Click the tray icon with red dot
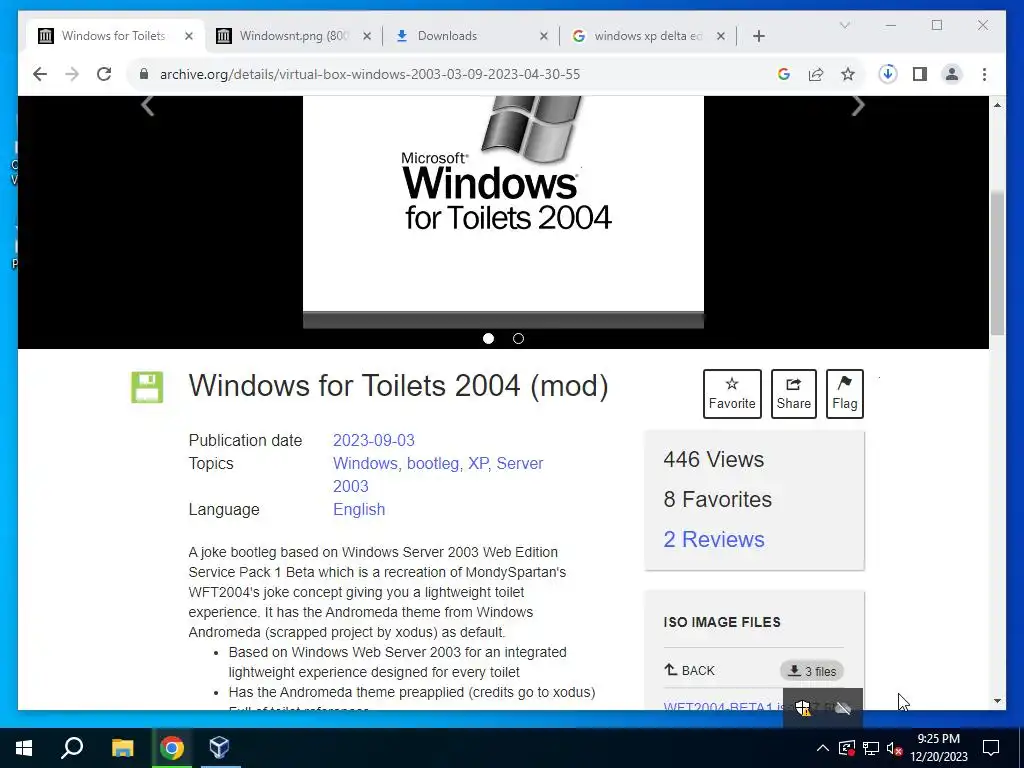The image size is (1024, 768). click(847, 748)
